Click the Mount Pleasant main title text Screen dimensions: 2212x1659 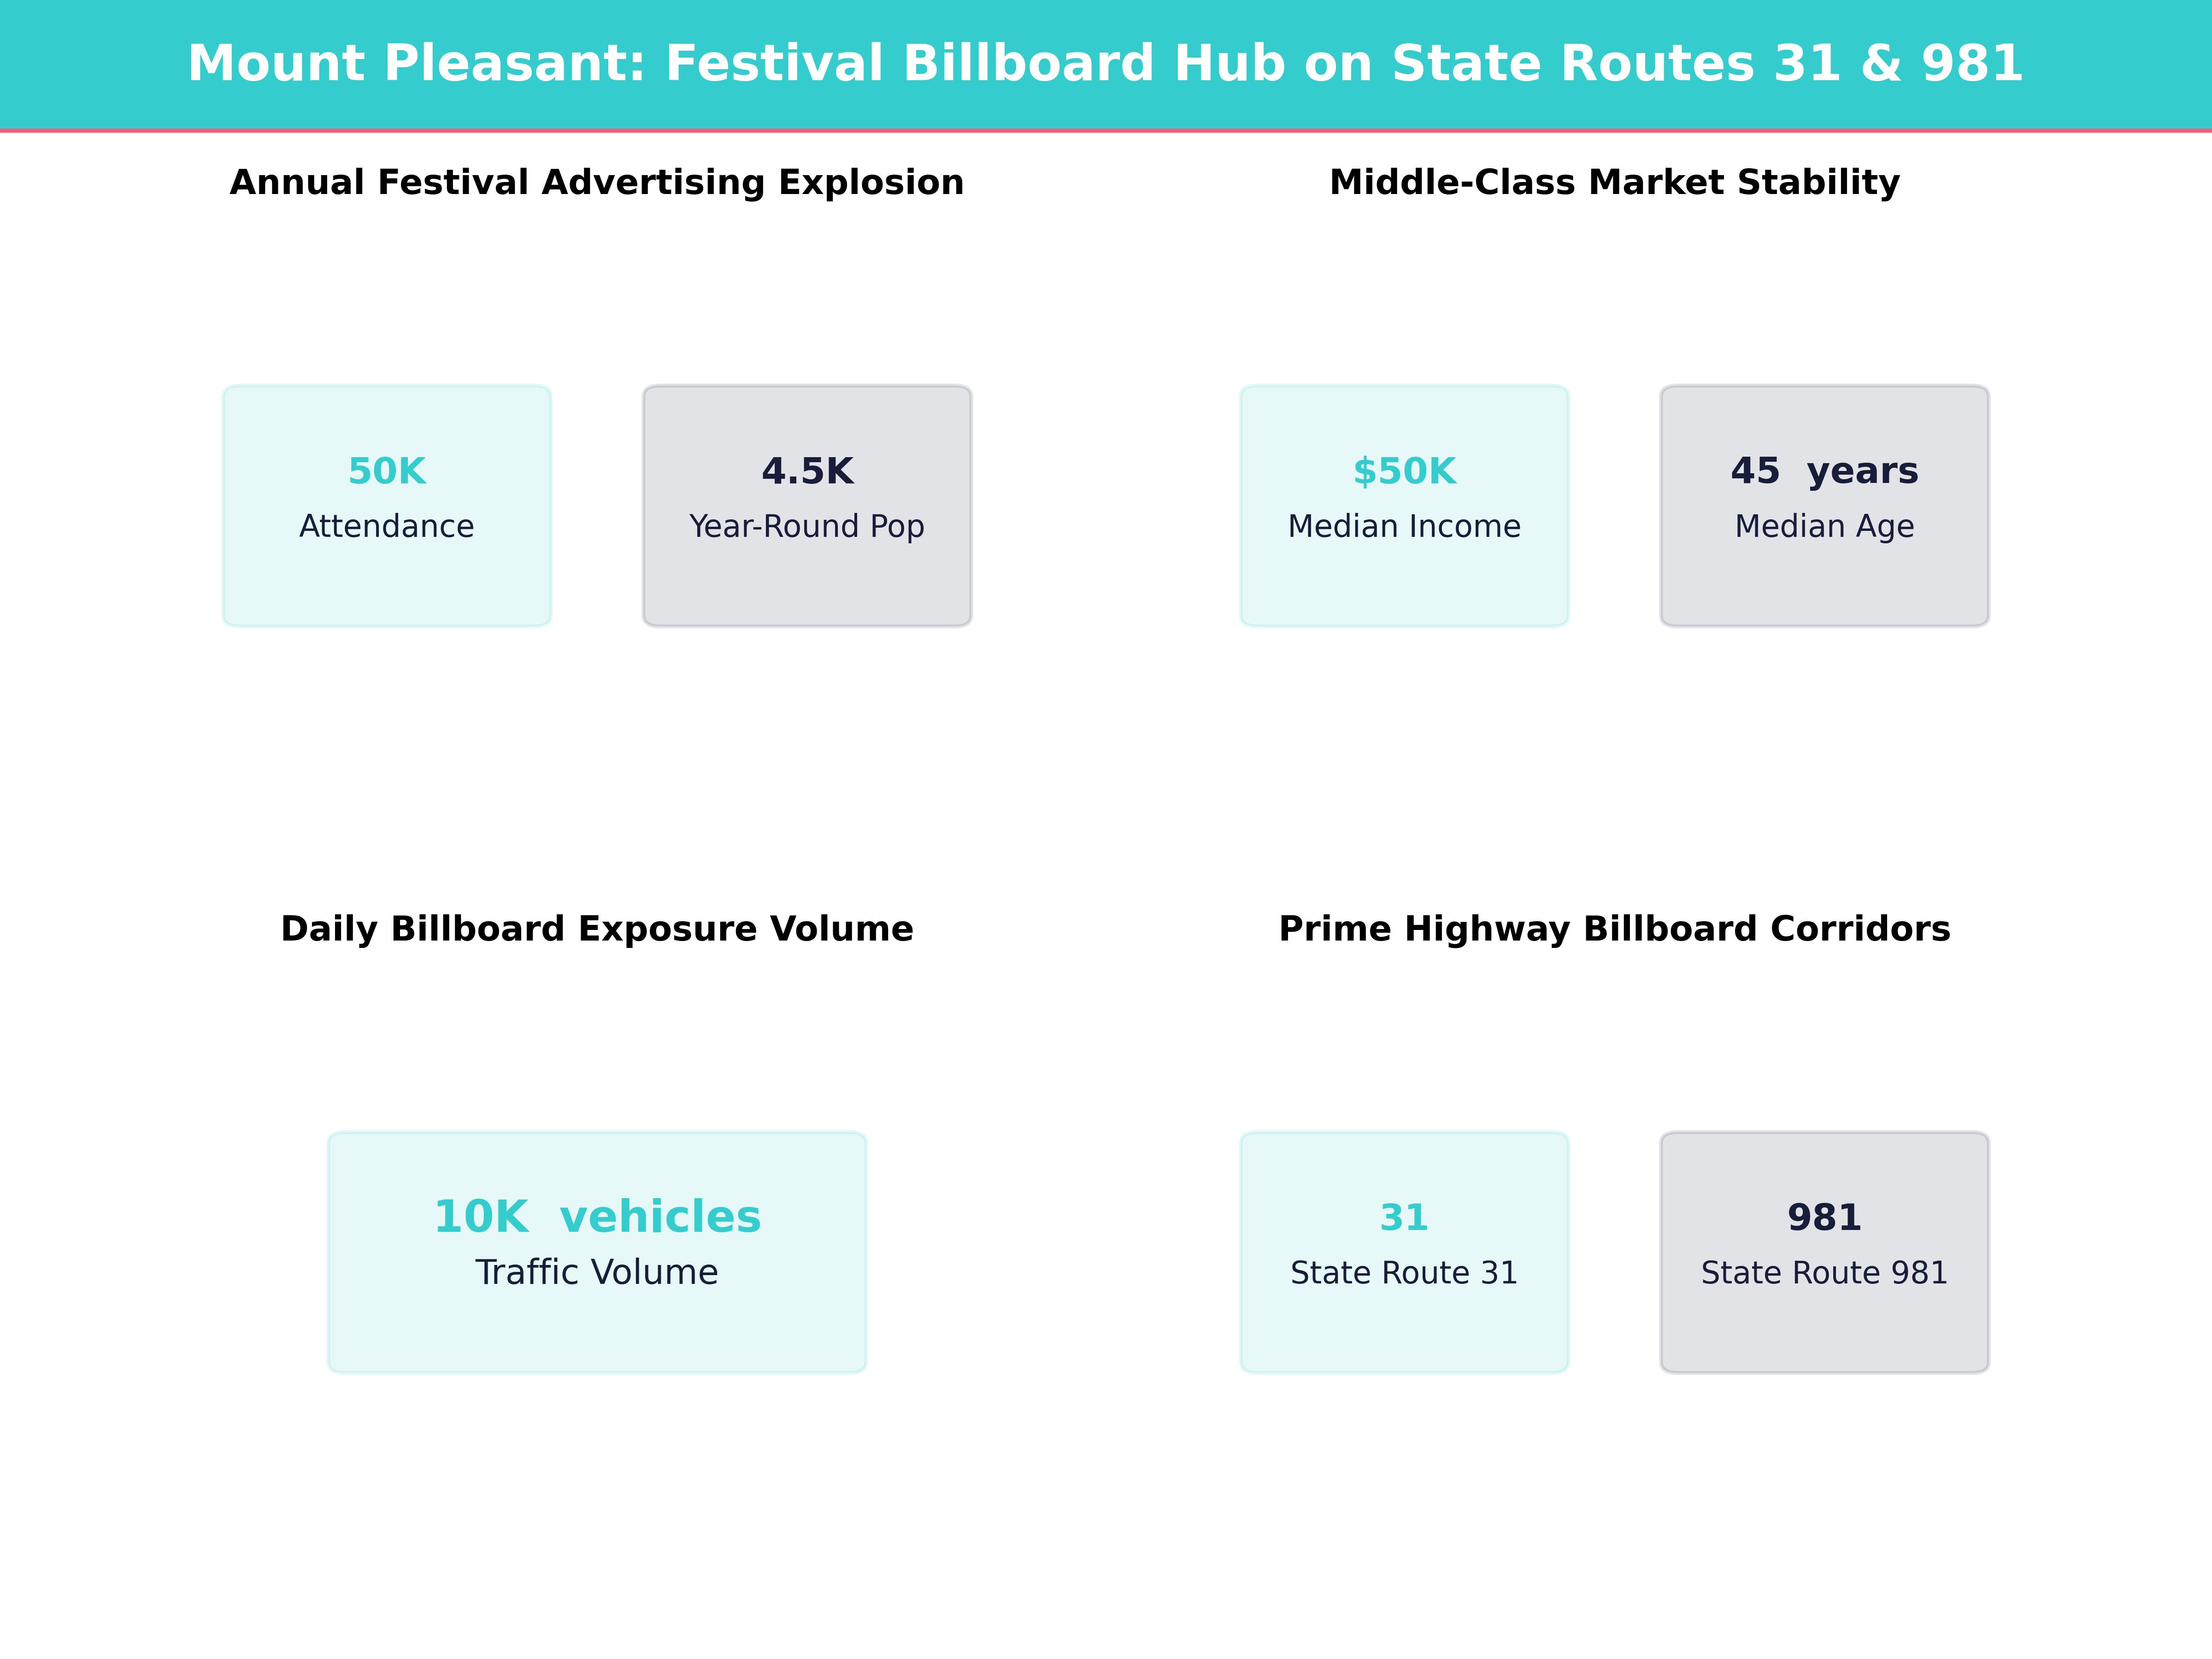(x=1105, y=63)
